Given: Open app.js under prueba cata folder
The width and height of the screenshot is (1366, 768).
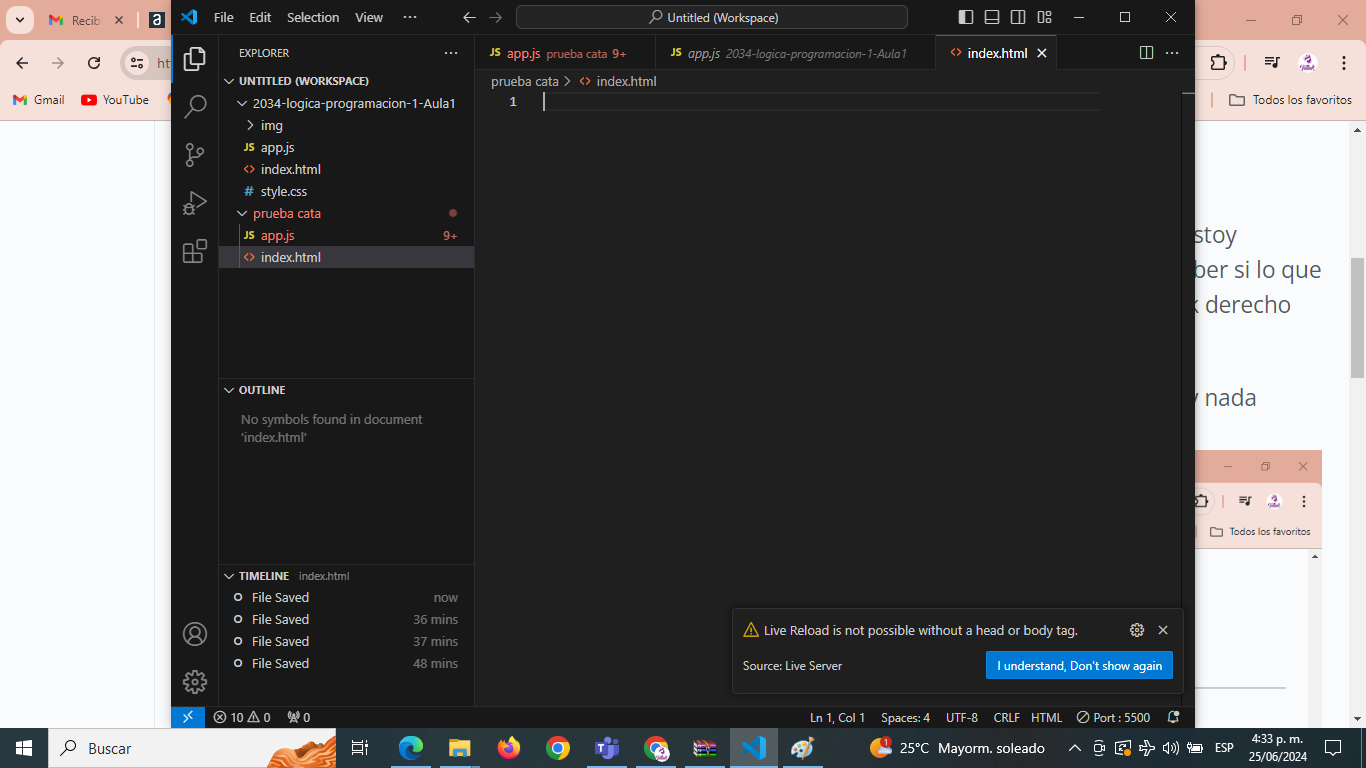Looking at the screenshot, I should click(x=346, y=235).
